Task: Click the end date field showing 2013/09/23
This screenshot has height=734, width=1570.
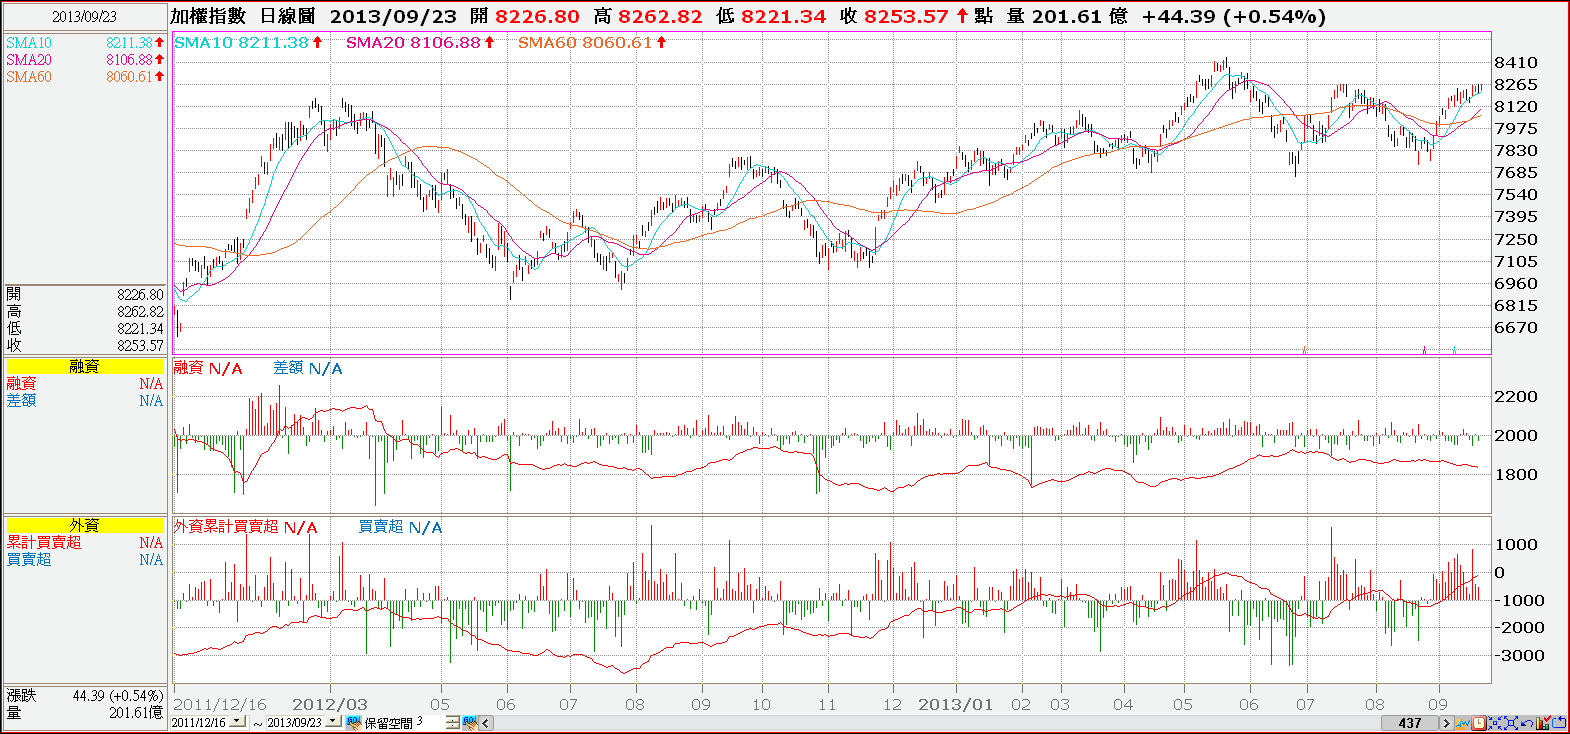Action: coord(295,722)
